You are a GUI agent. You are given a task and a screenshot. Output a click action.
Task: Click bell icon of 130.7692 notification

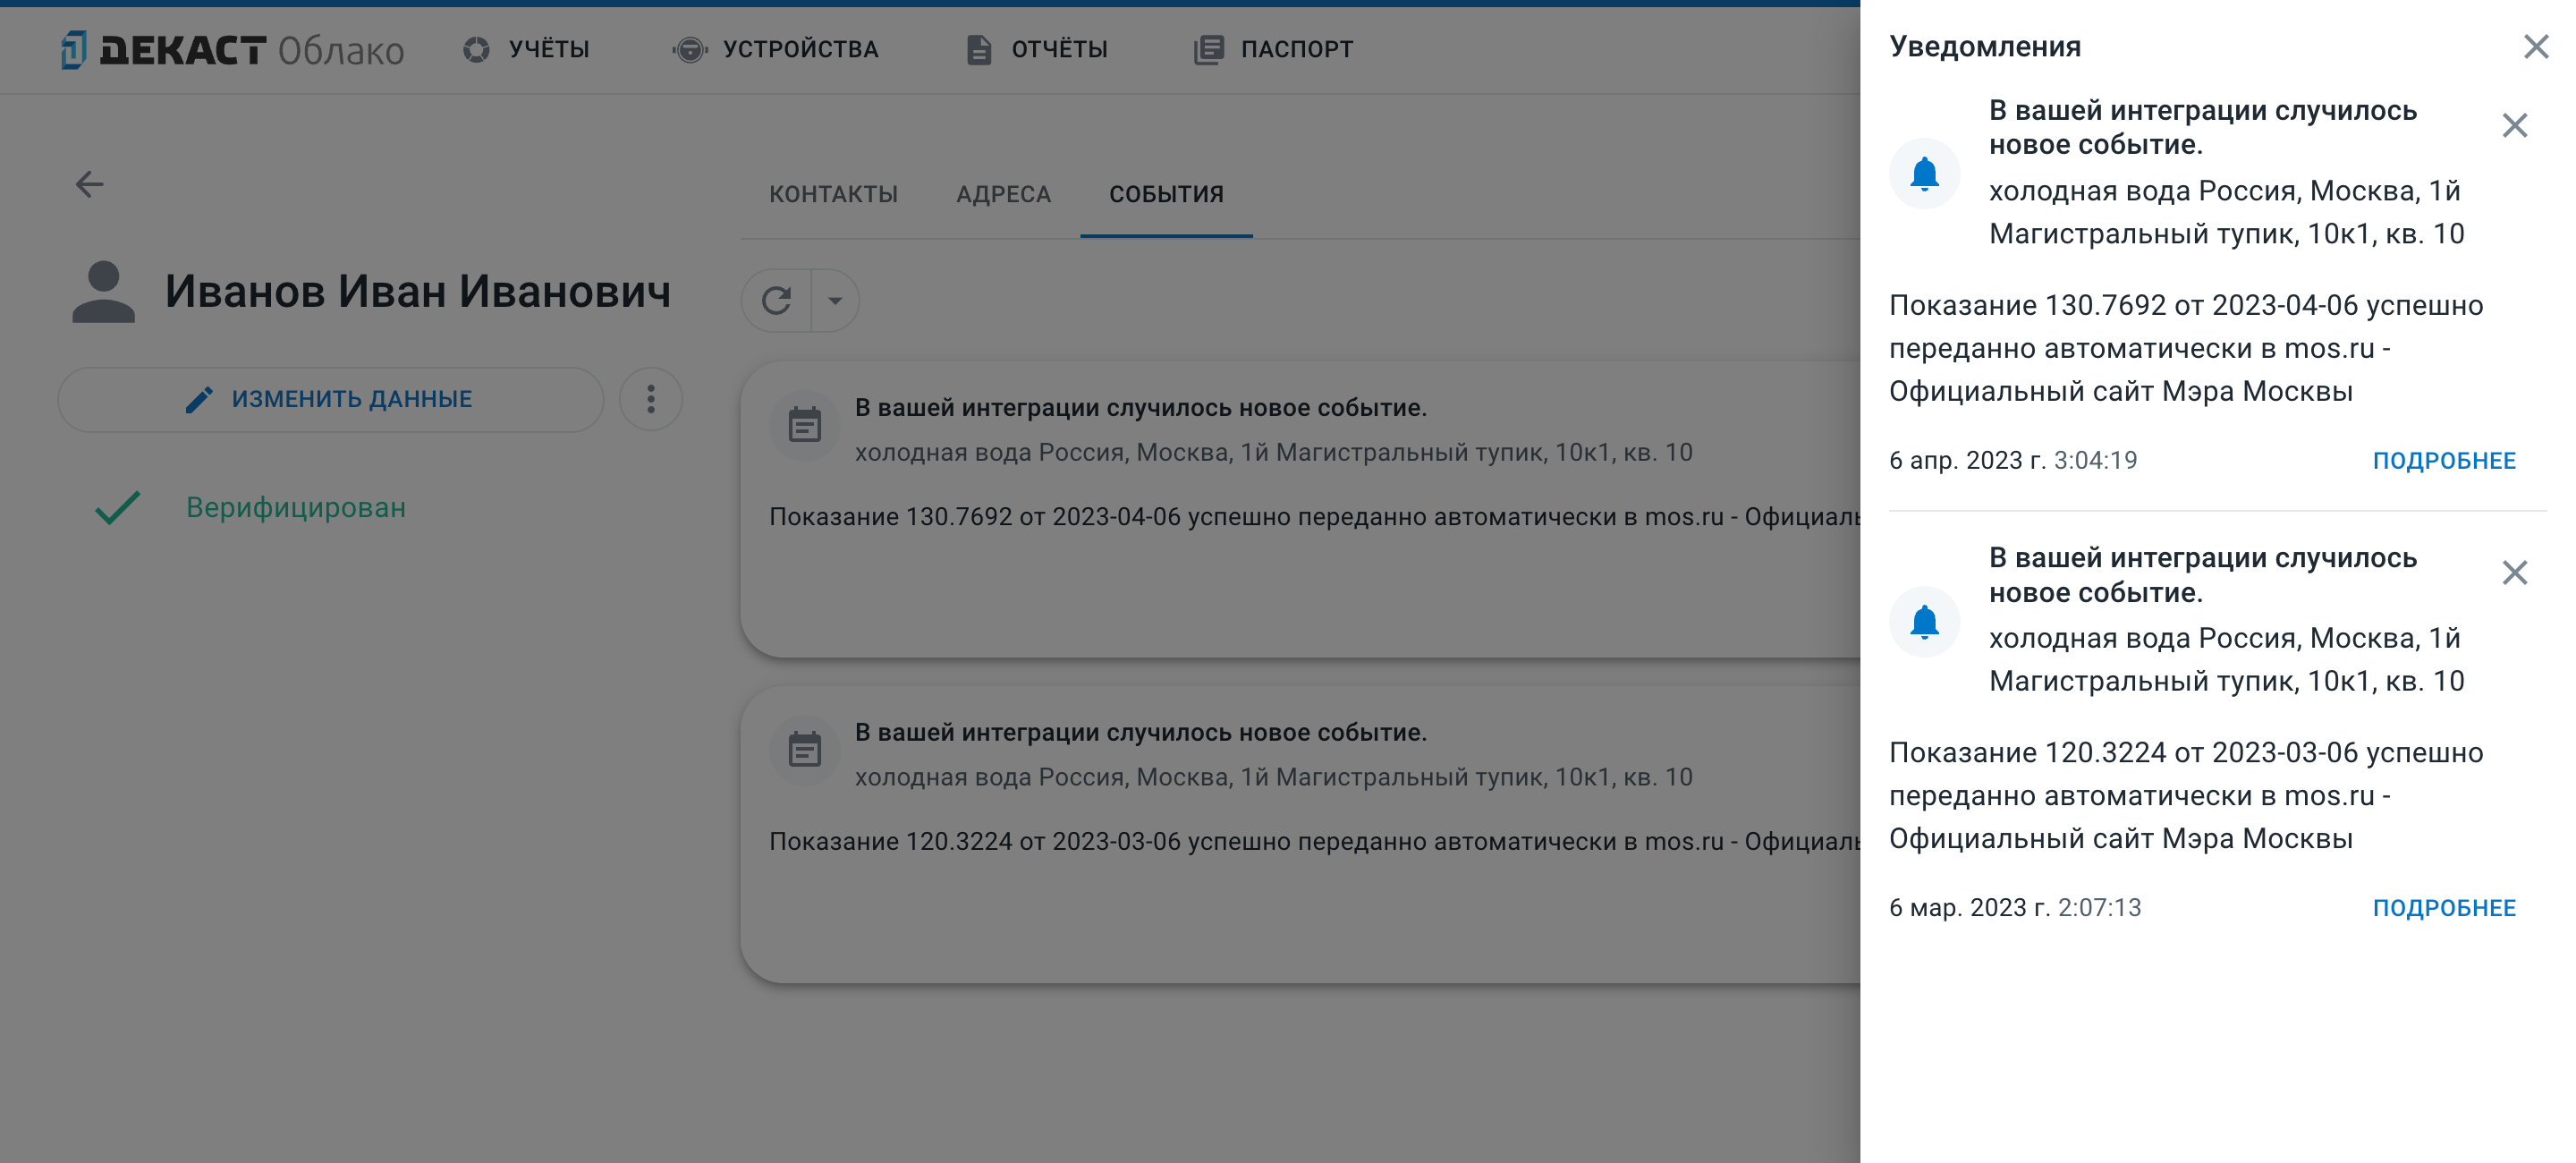1924,174
